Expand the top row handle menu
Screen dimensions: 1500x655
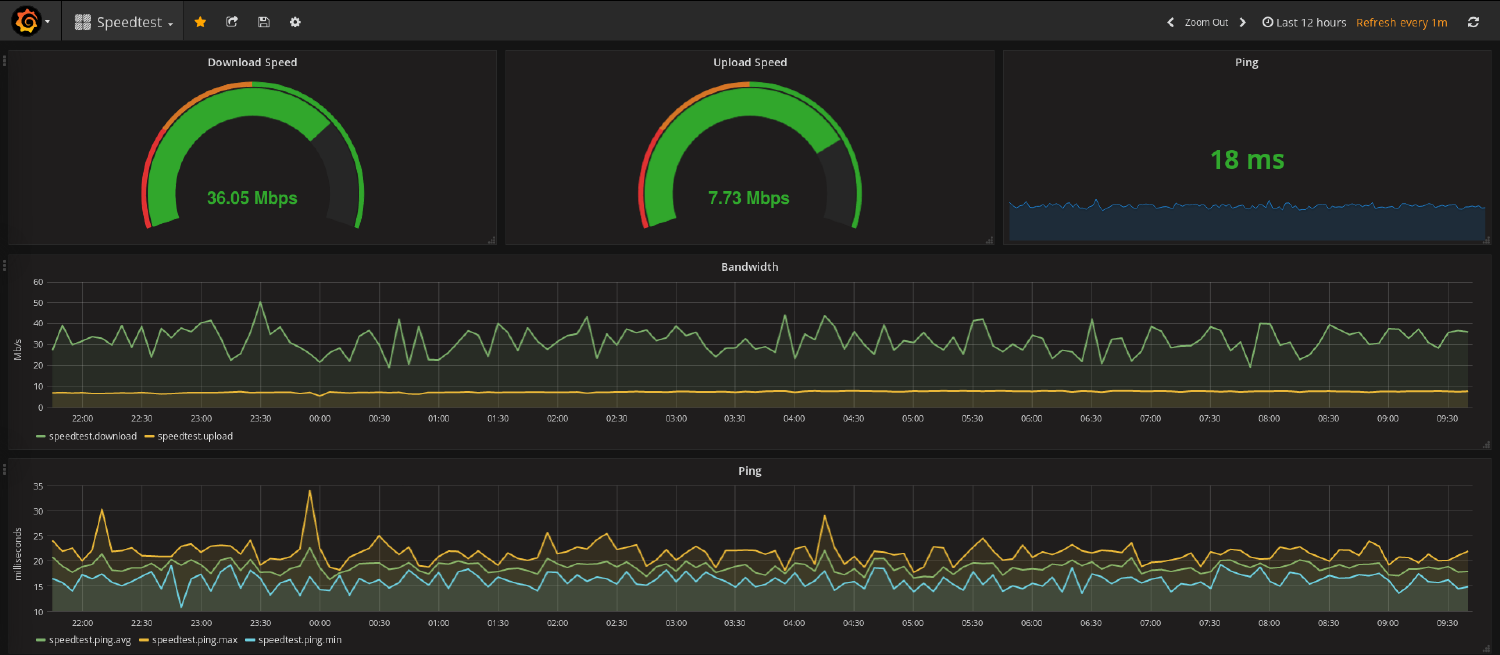click(4, 61)
